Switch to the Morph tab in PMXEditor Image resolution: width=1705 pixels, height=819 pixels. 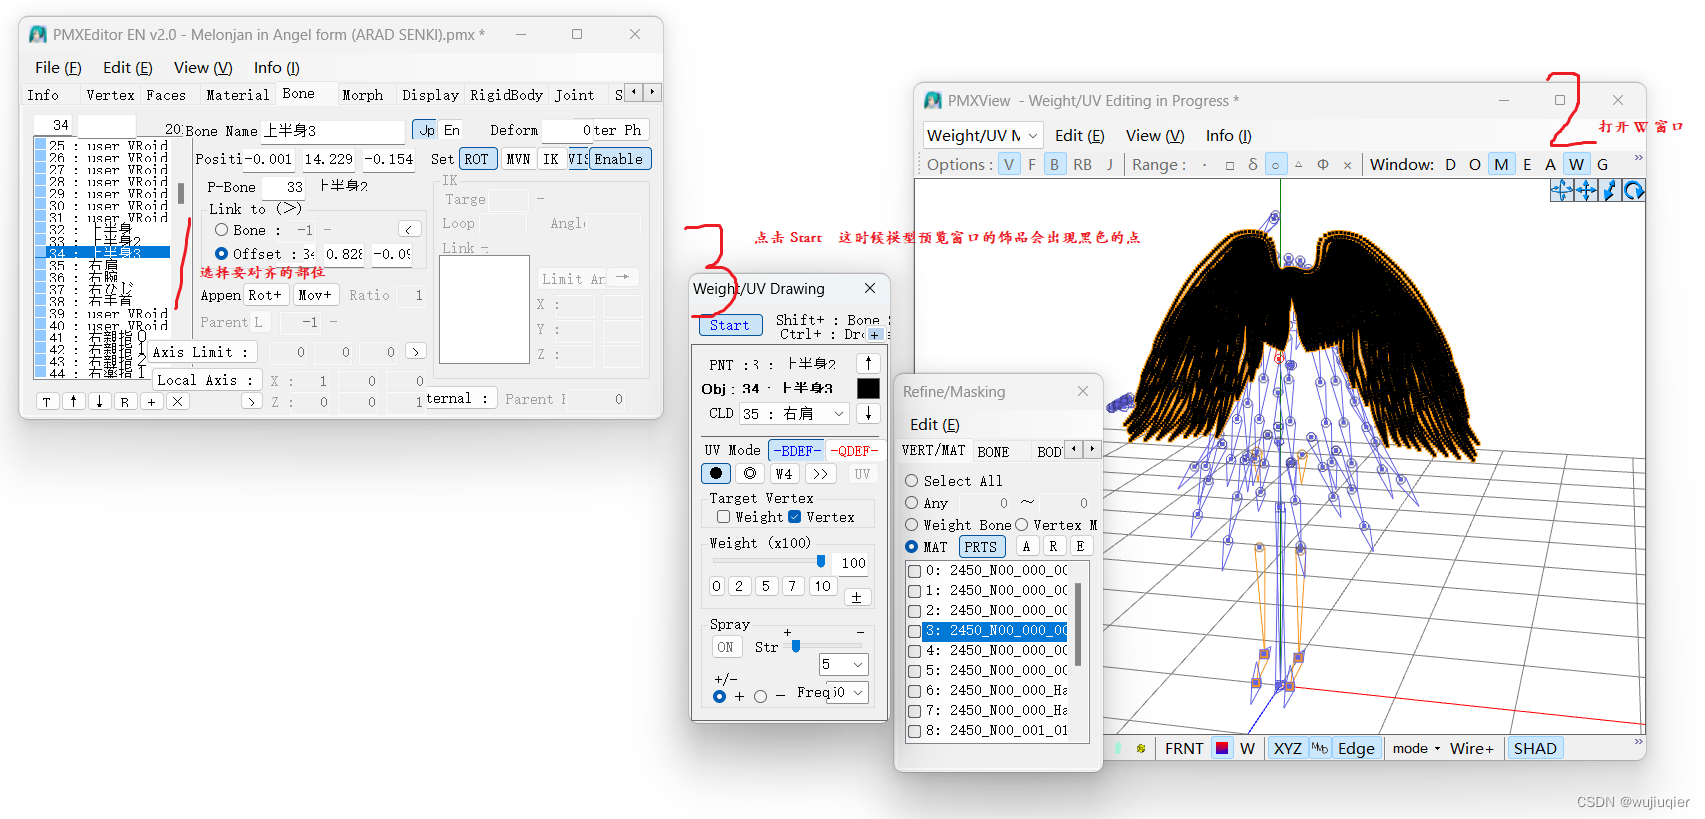click(362, 95)
